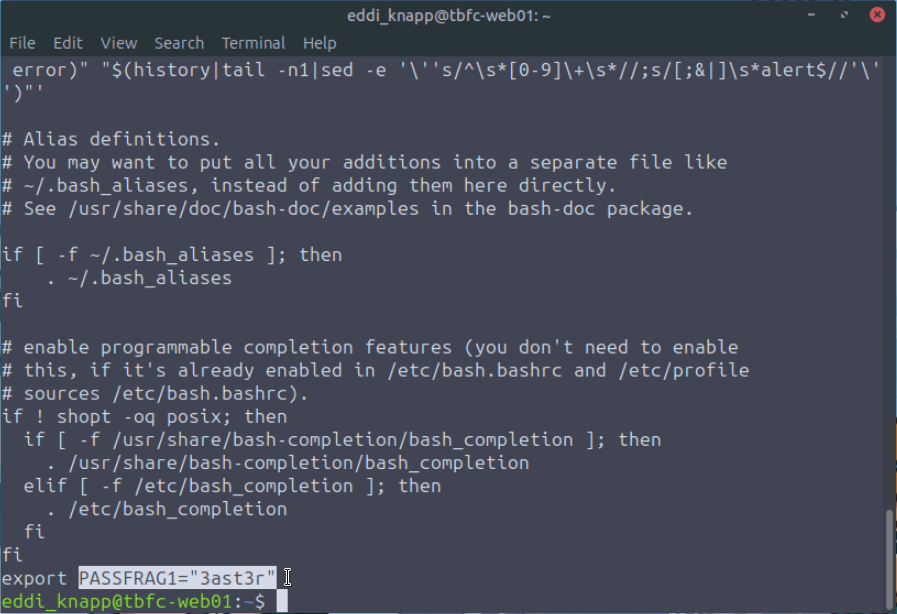This screenshot has width=897, height=614.
Task: Minimize the terminal window
Action: point(810,15)
